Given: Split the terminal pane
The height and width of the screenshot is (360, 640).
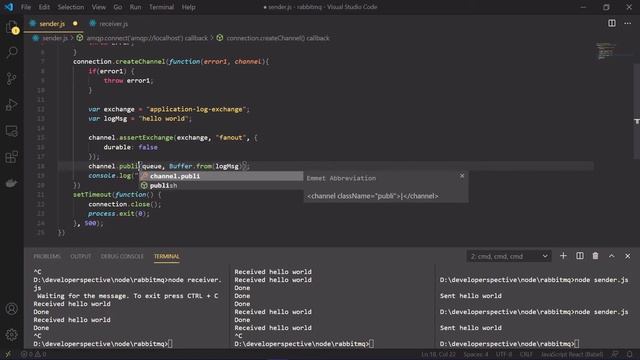Looking at the screenshot, I should [x=580, y=256].
